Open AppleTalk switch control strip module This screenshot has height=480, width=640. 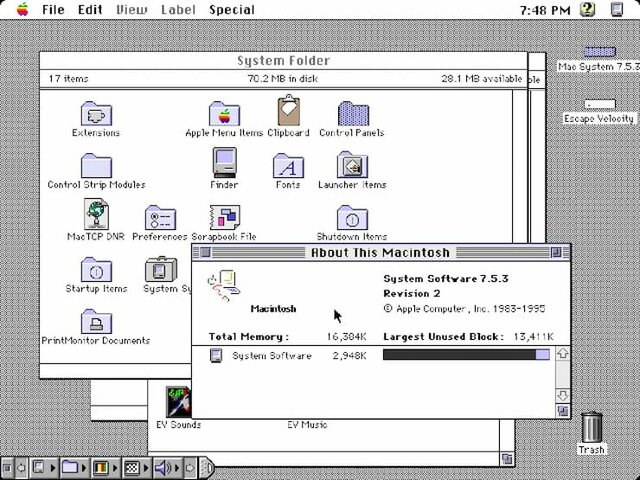click(43, 467)
